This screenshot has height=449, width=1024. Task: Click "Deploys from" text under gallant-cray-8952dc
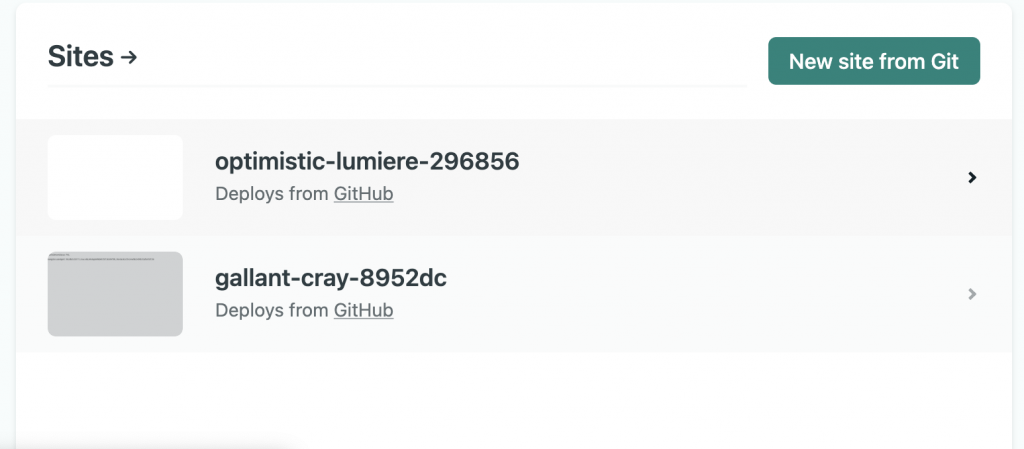(271, 311)
